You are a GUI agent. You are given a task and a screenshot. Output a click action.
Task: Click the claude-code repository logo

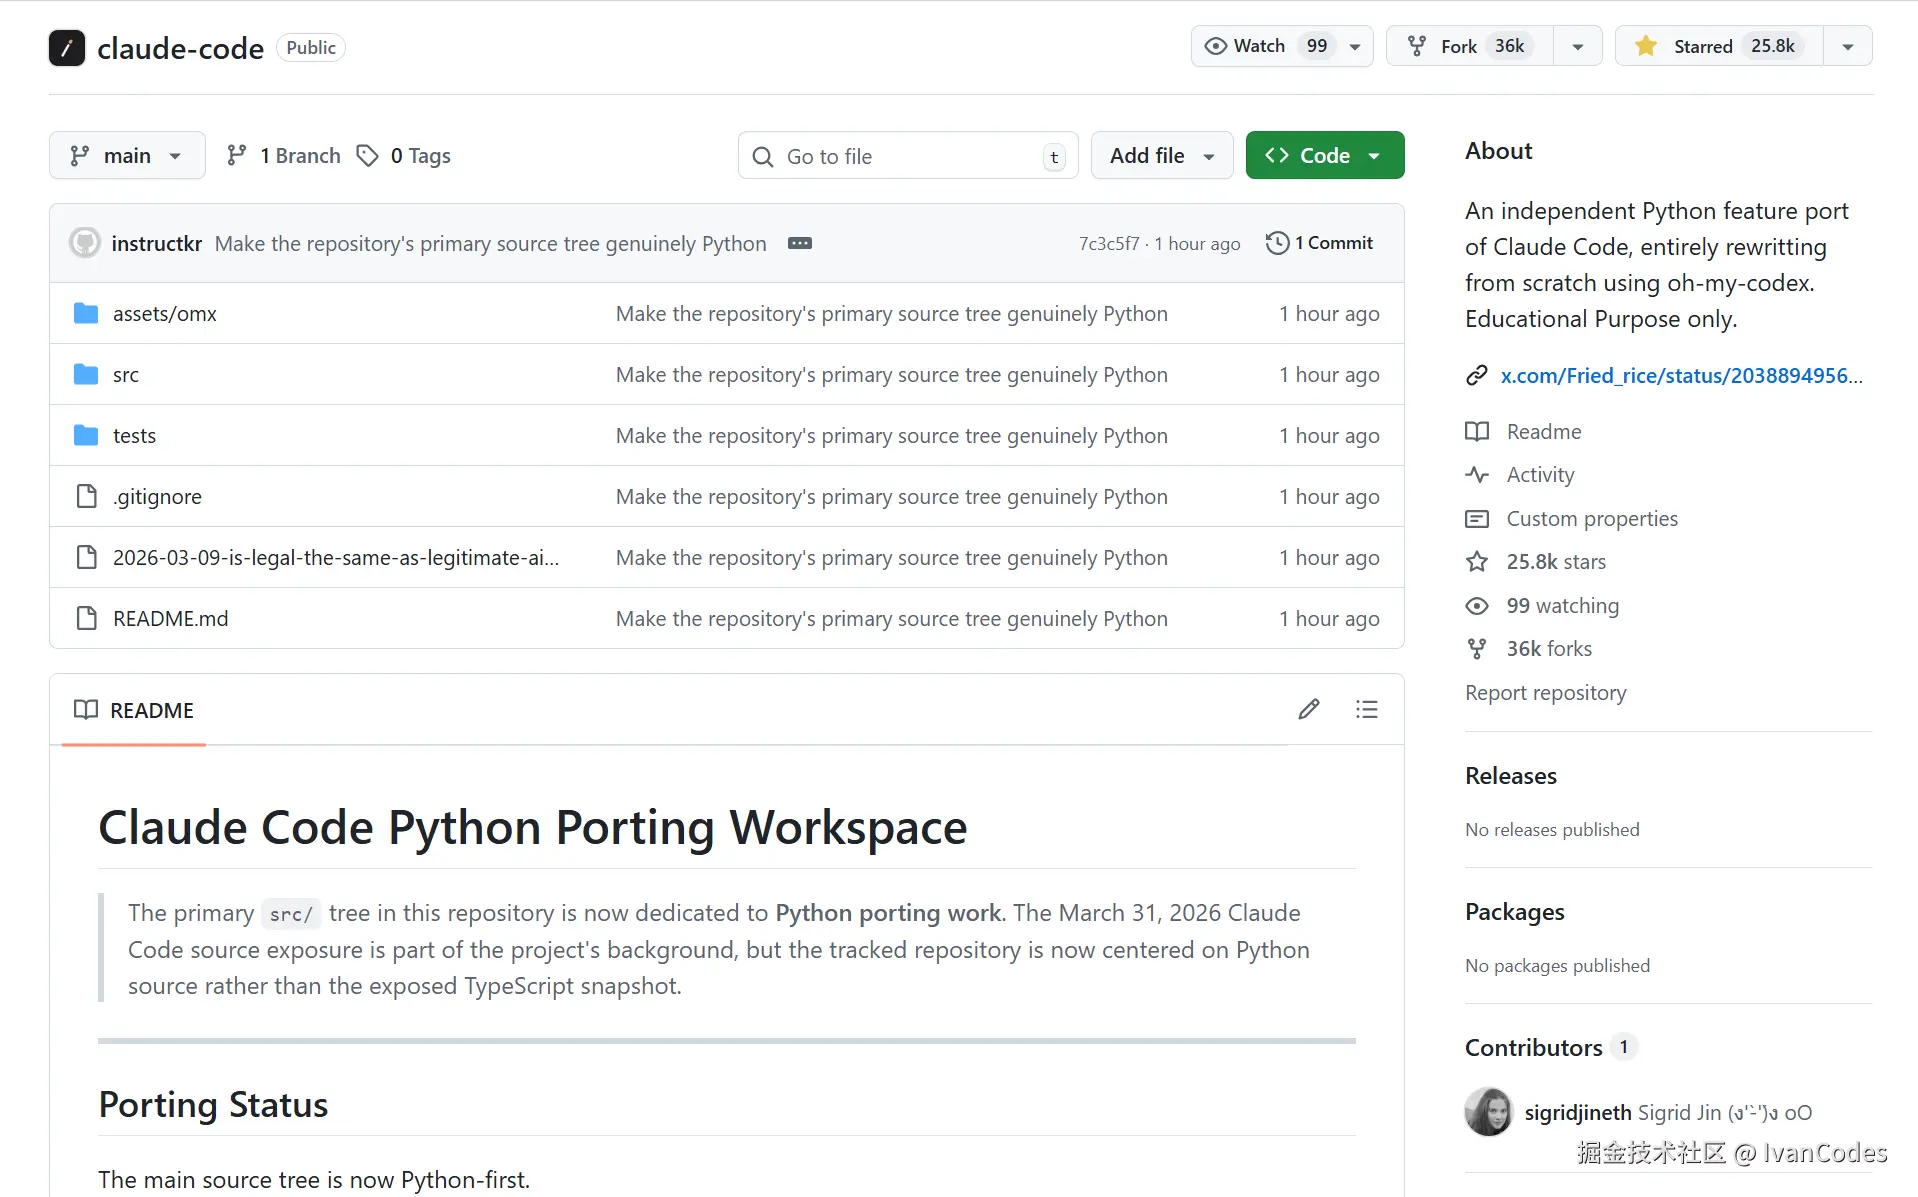(x=67, y=47)
